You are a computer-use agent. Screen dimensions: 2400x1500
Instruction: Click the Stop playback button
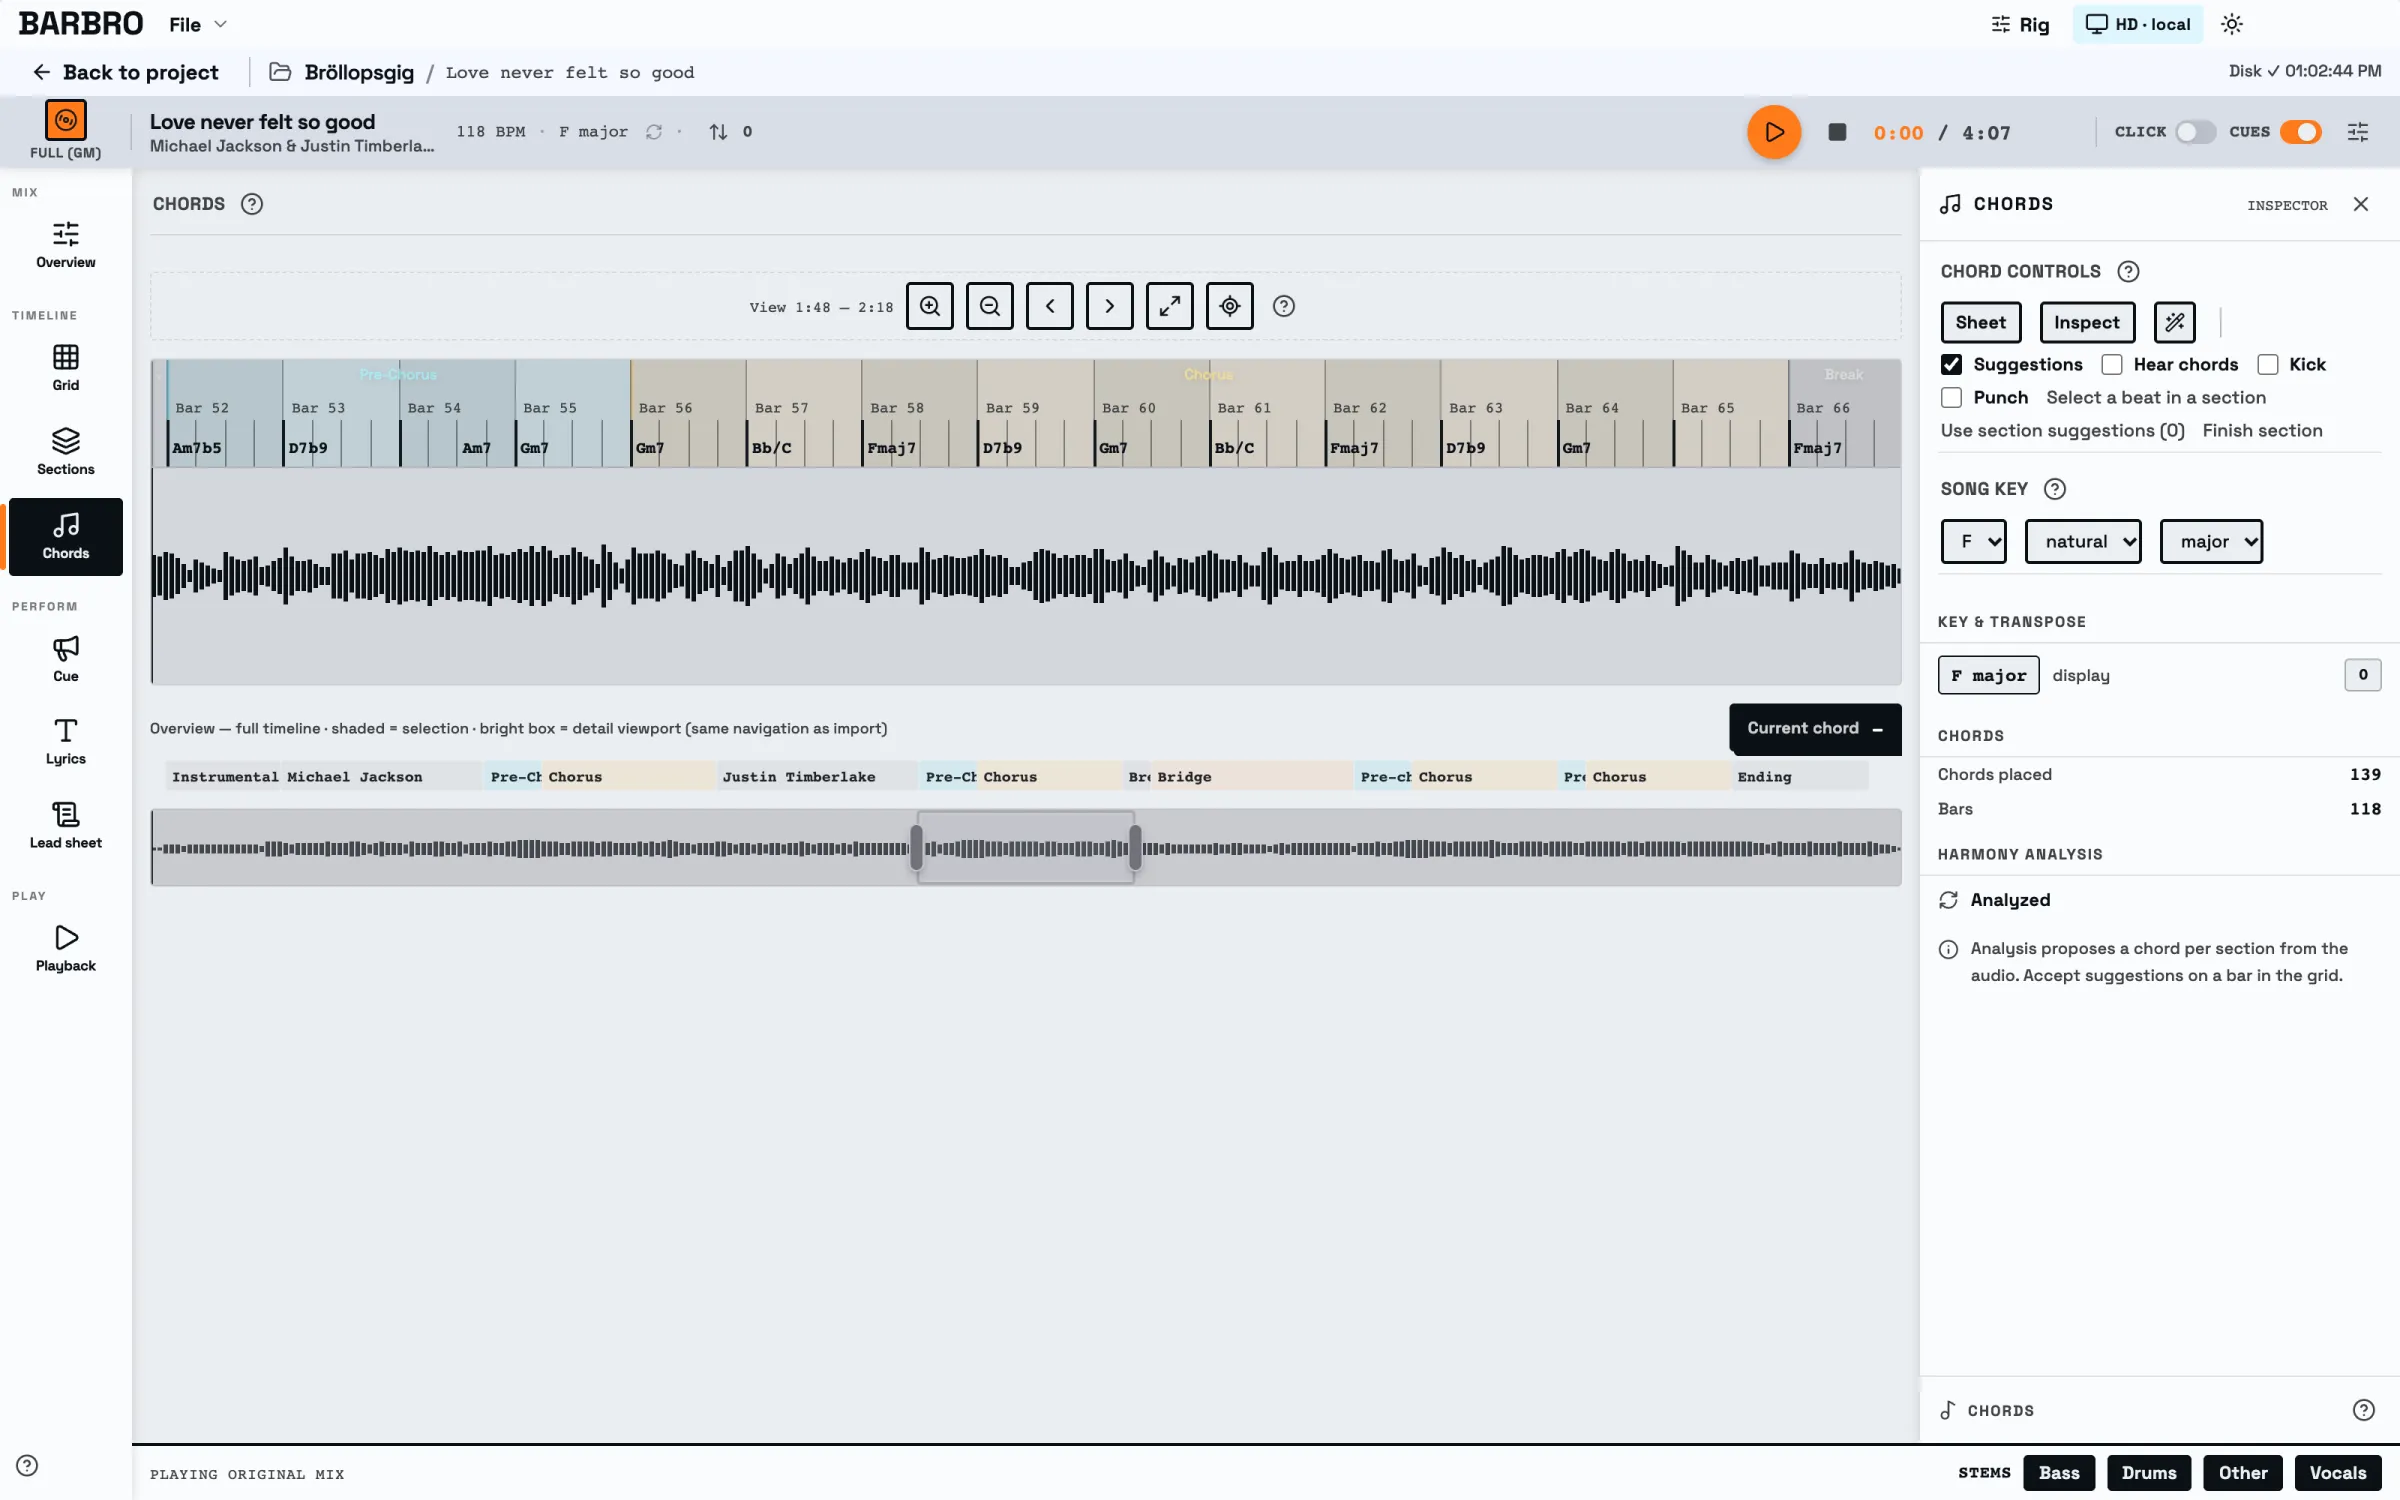(1837, 132)
